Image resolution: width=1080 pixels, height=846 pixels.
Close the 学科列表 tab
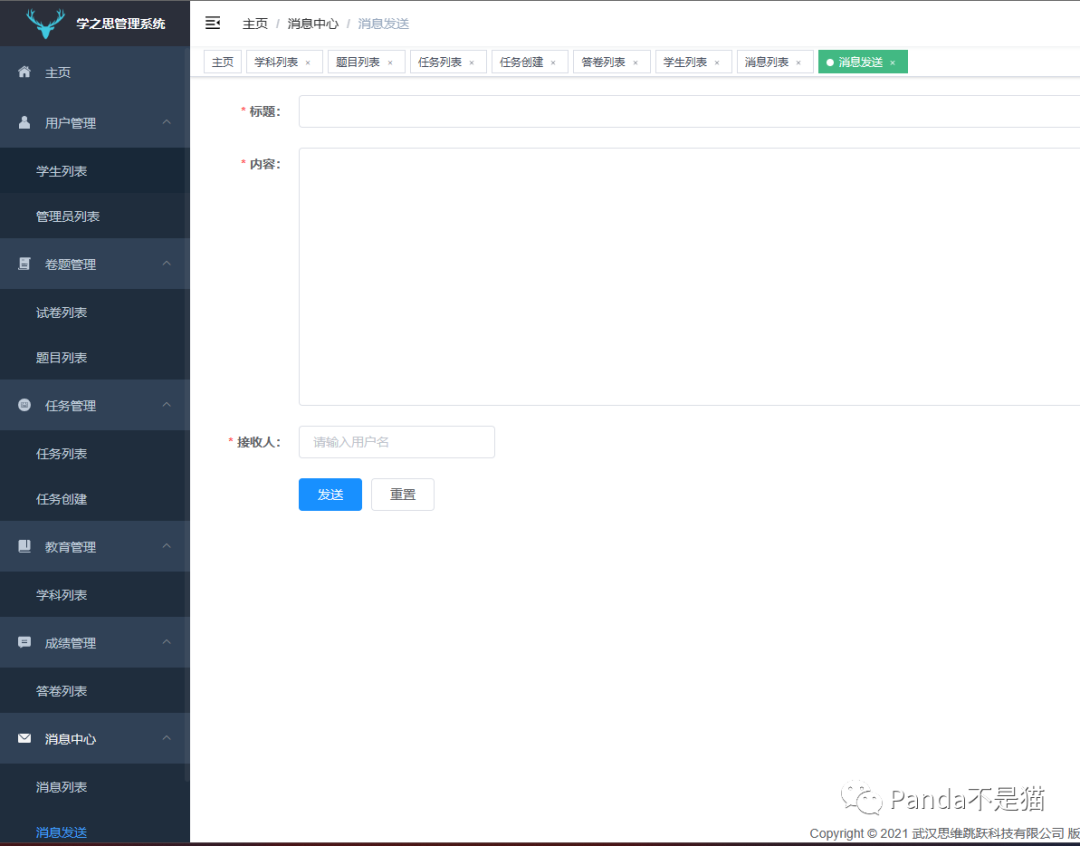coord(308,63)
